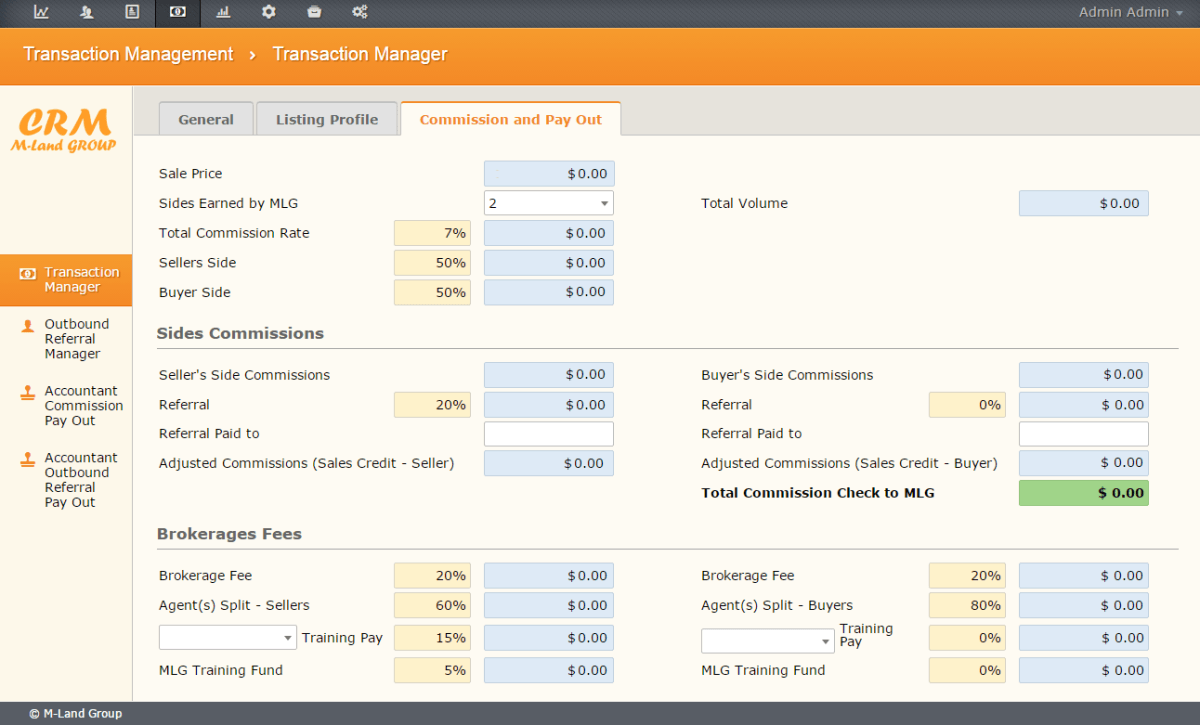Open Accountant Outbound Referral Pay Out

pyautogui.click(x=80, y=480)
